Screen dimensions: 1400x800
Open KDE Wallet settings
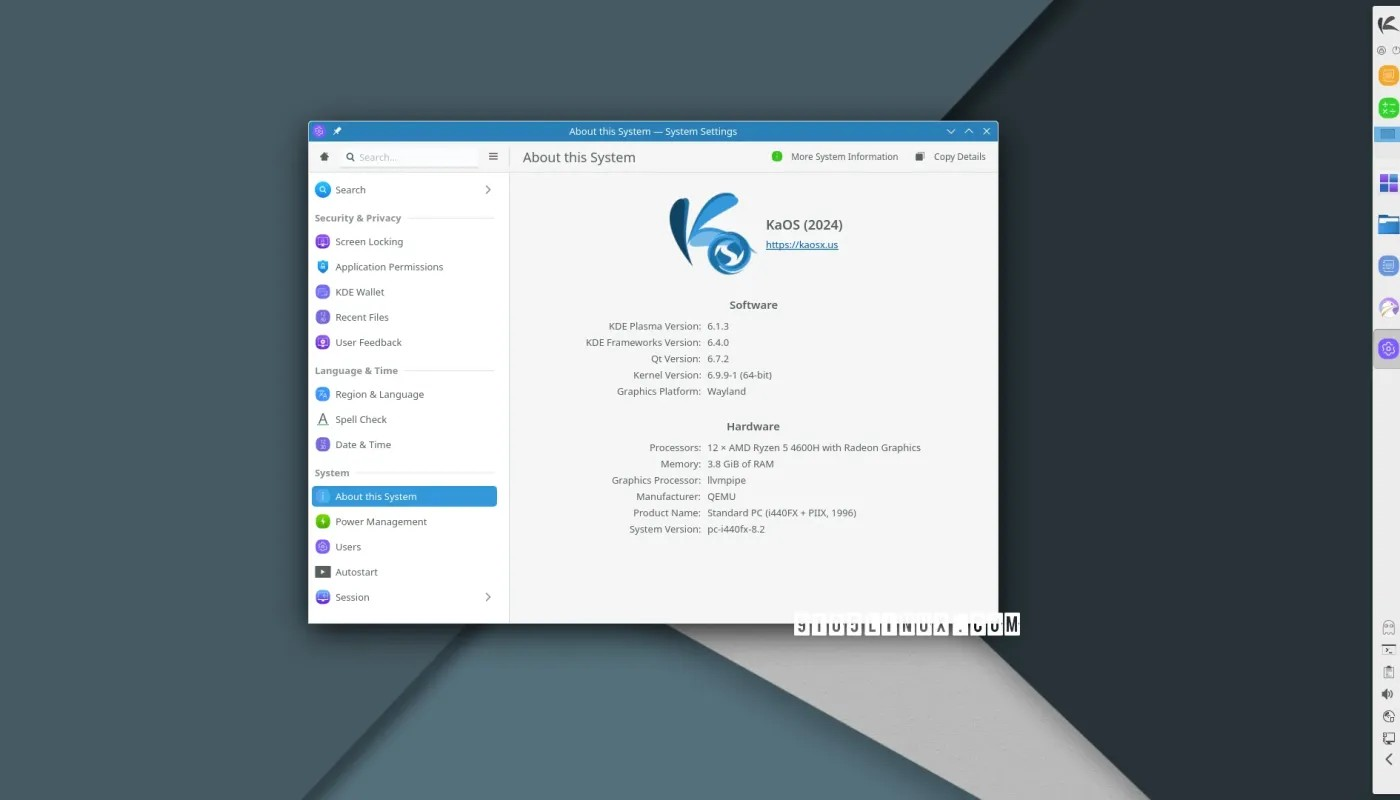(404, 292)
